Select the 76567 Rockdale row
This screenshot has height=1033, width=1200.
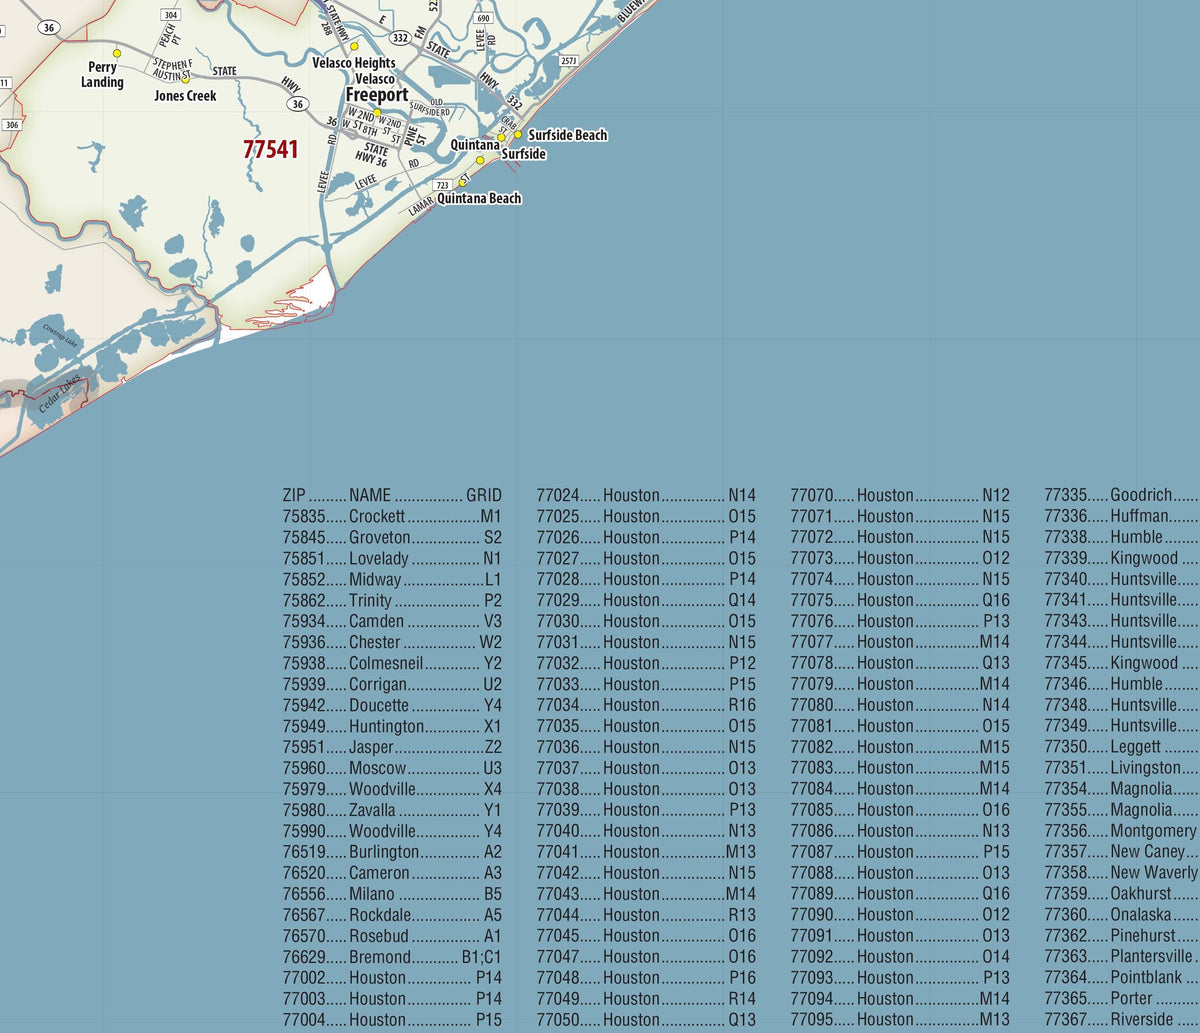click(x=392, y=915)
